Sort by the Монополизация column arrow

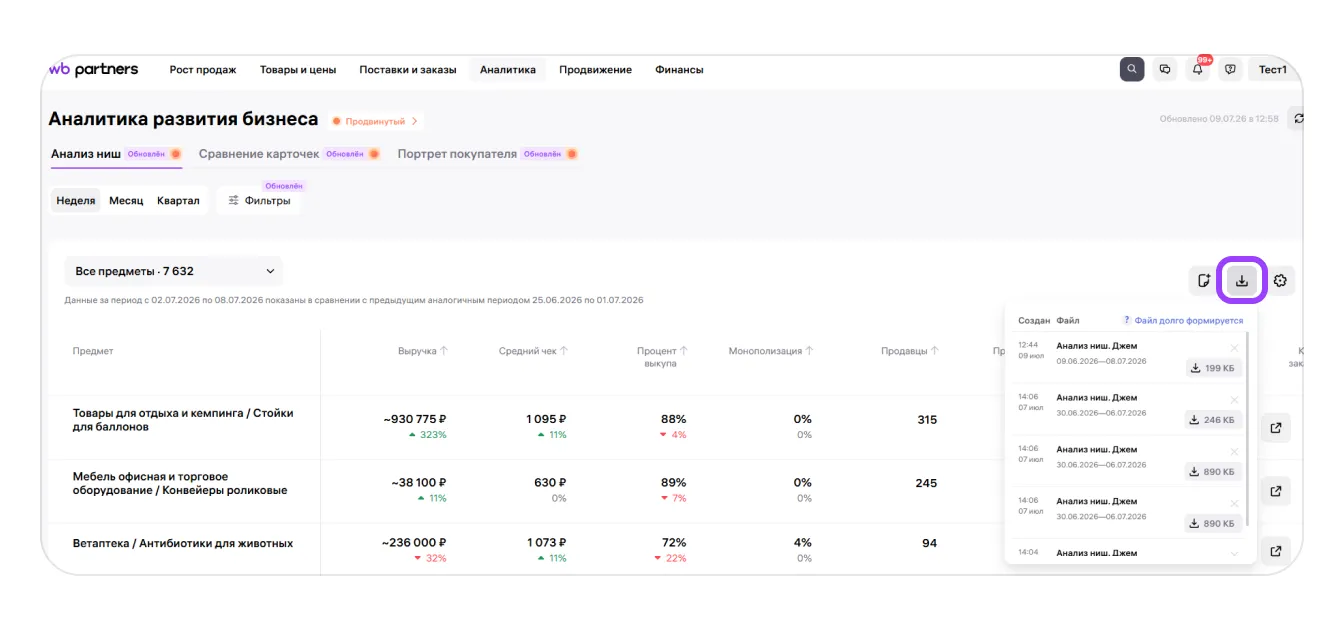tap(809, 351)
